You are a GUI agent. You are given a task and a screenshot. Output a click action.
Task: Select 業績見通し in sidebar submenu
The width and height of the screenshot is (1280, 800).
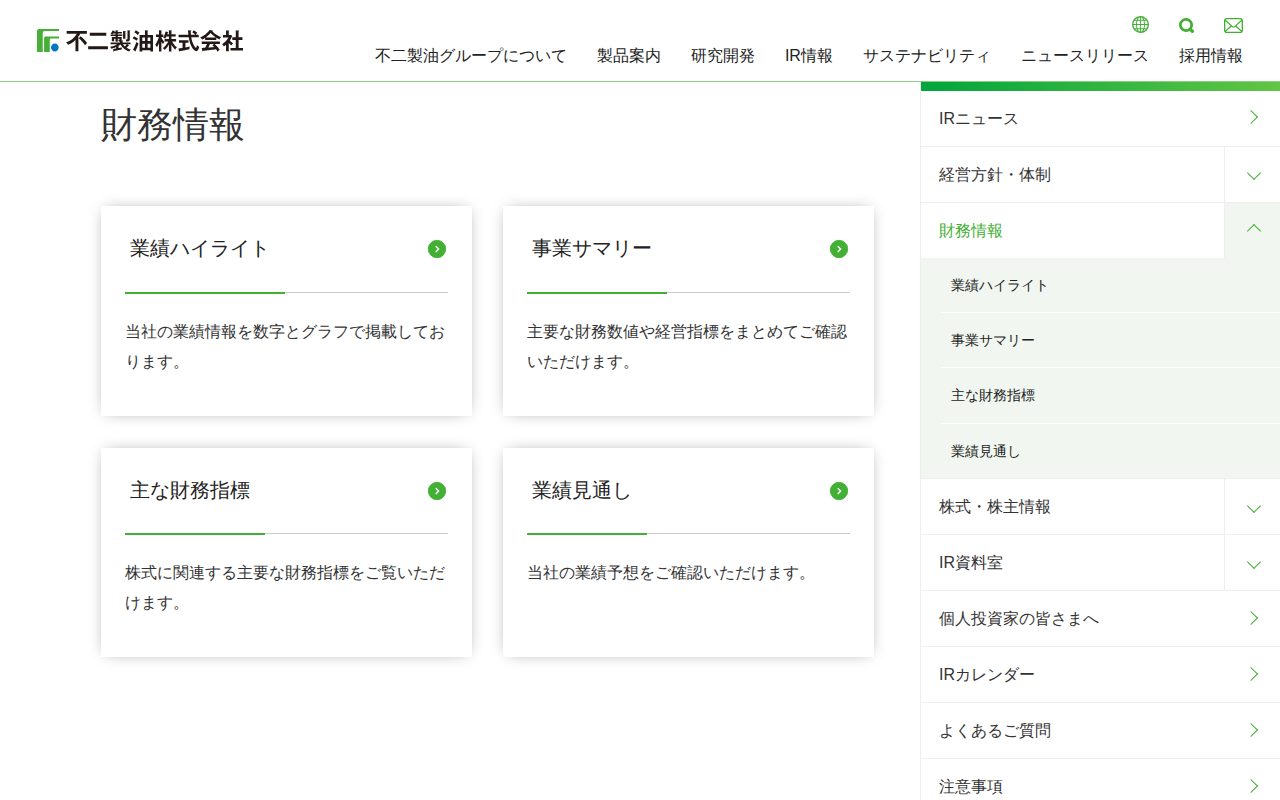[x=1110, y=451]
